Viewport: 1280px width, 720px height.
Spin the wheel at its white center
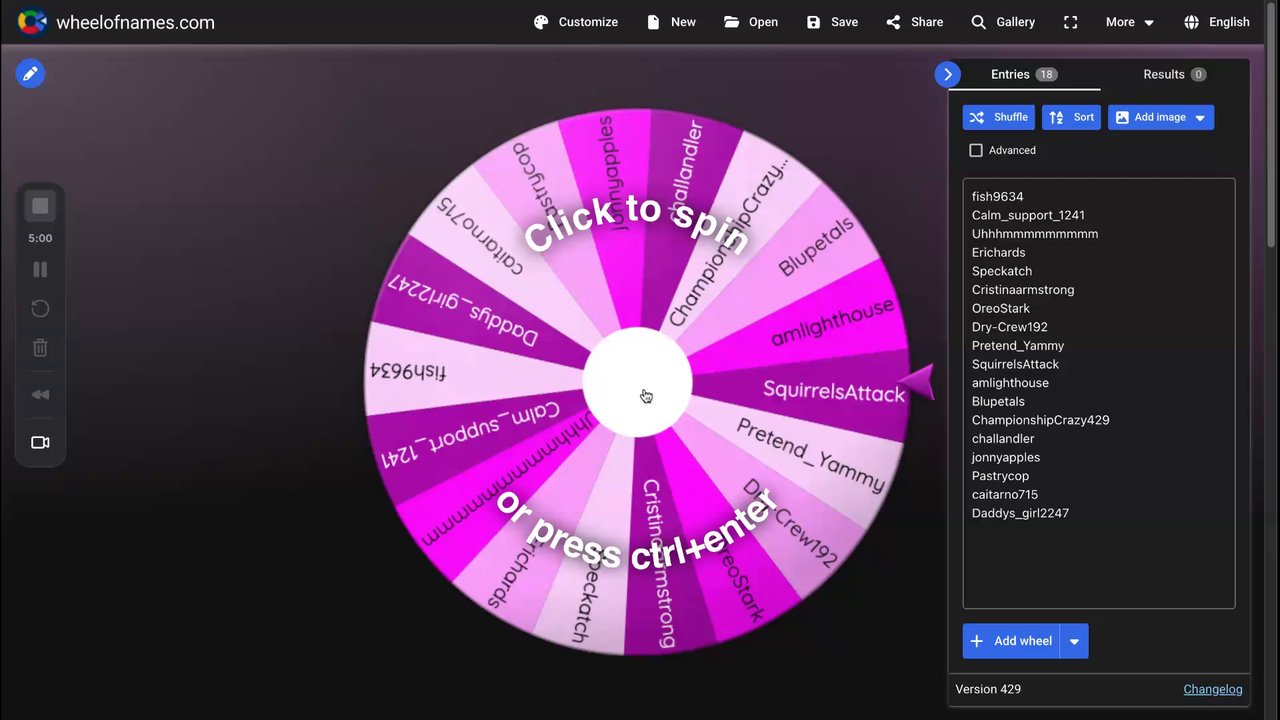click(x=637, y=382)
